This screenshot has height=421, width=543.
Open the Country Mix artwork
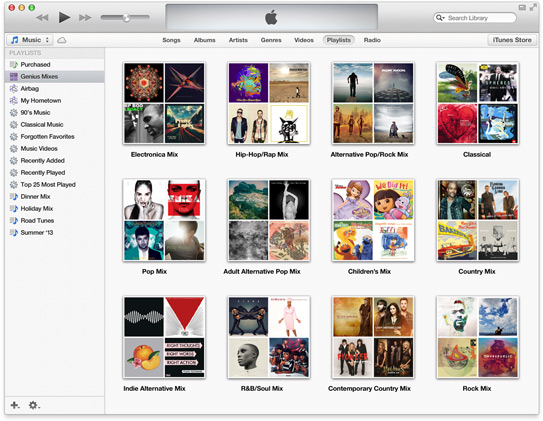click(x=478, y=220)
